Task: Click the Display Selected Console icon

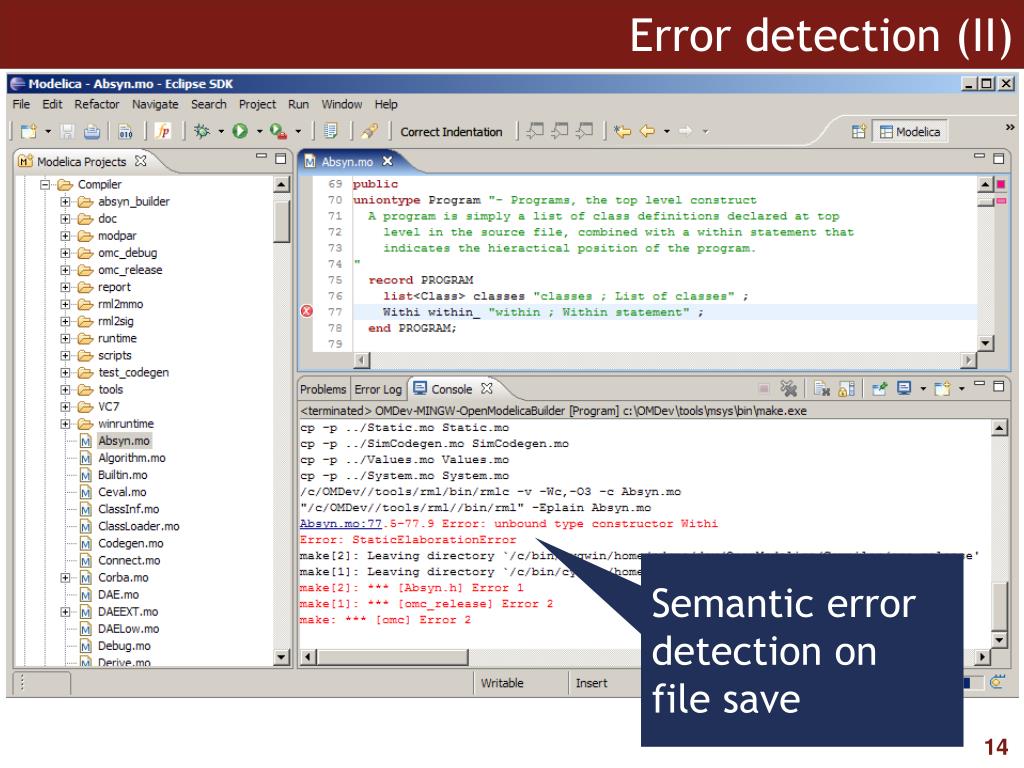Action: click(904, 389)
